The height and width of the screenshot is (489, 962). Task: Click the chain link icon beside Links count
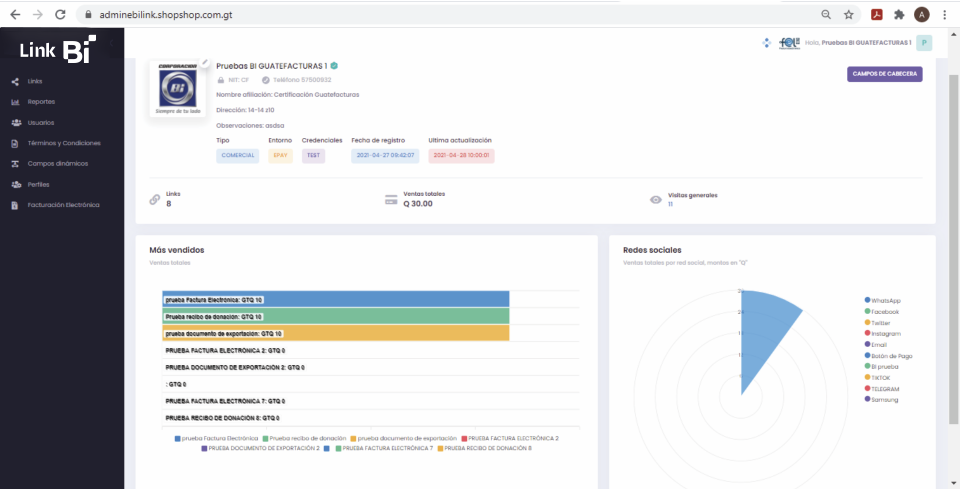coord(155,200)
